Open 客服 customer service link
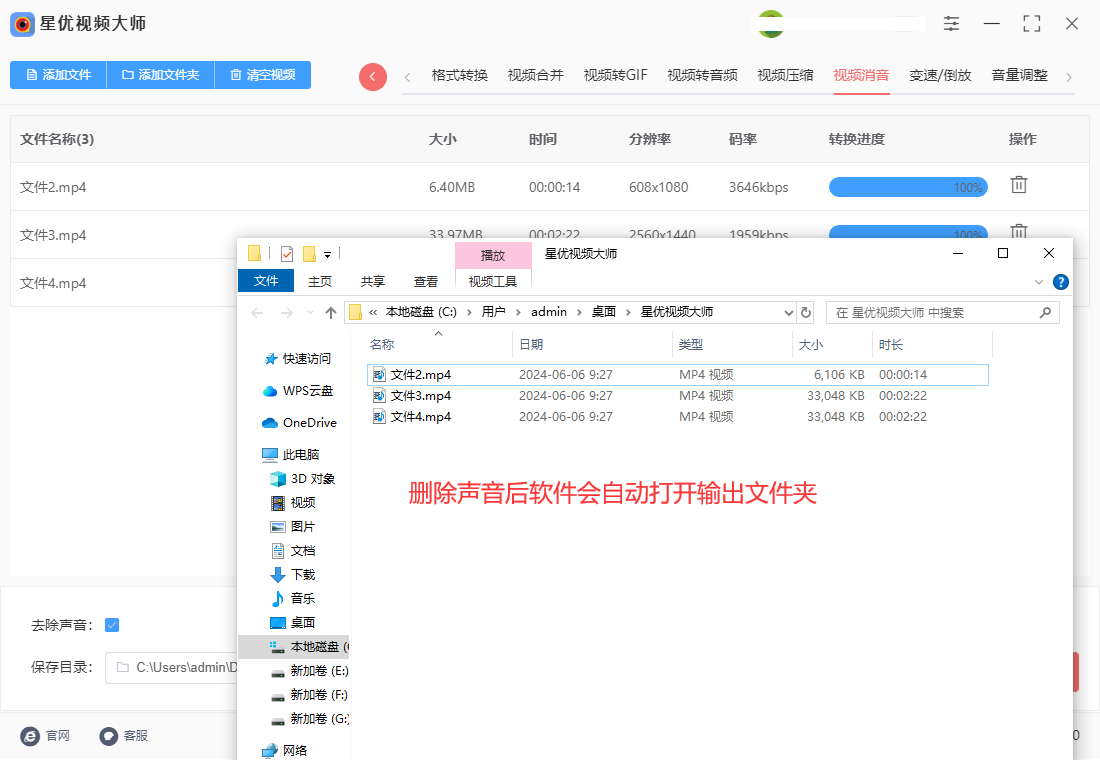 click(123, 735)
